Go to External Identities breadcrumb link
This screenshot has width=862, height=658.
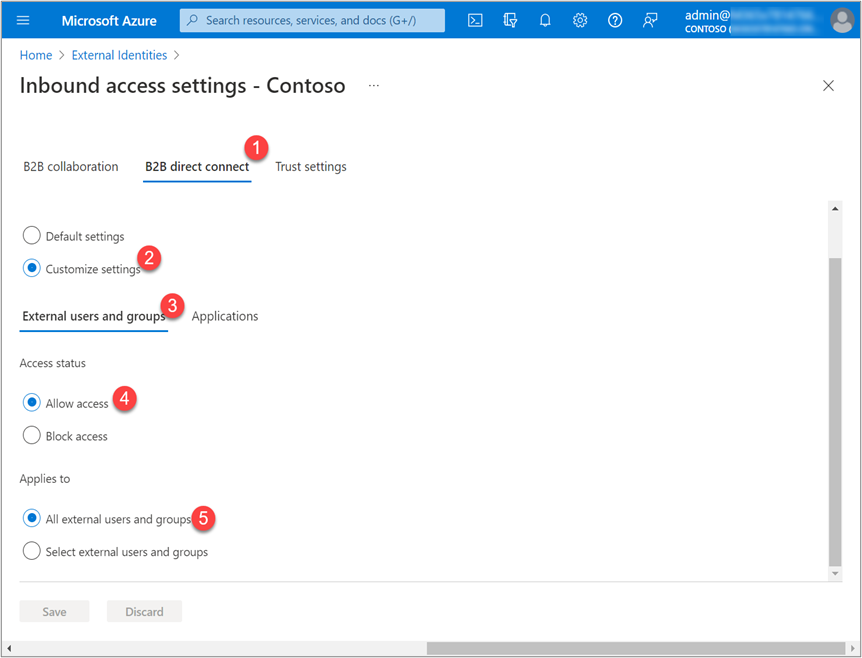pyautogui.click(x=119, y=55)
